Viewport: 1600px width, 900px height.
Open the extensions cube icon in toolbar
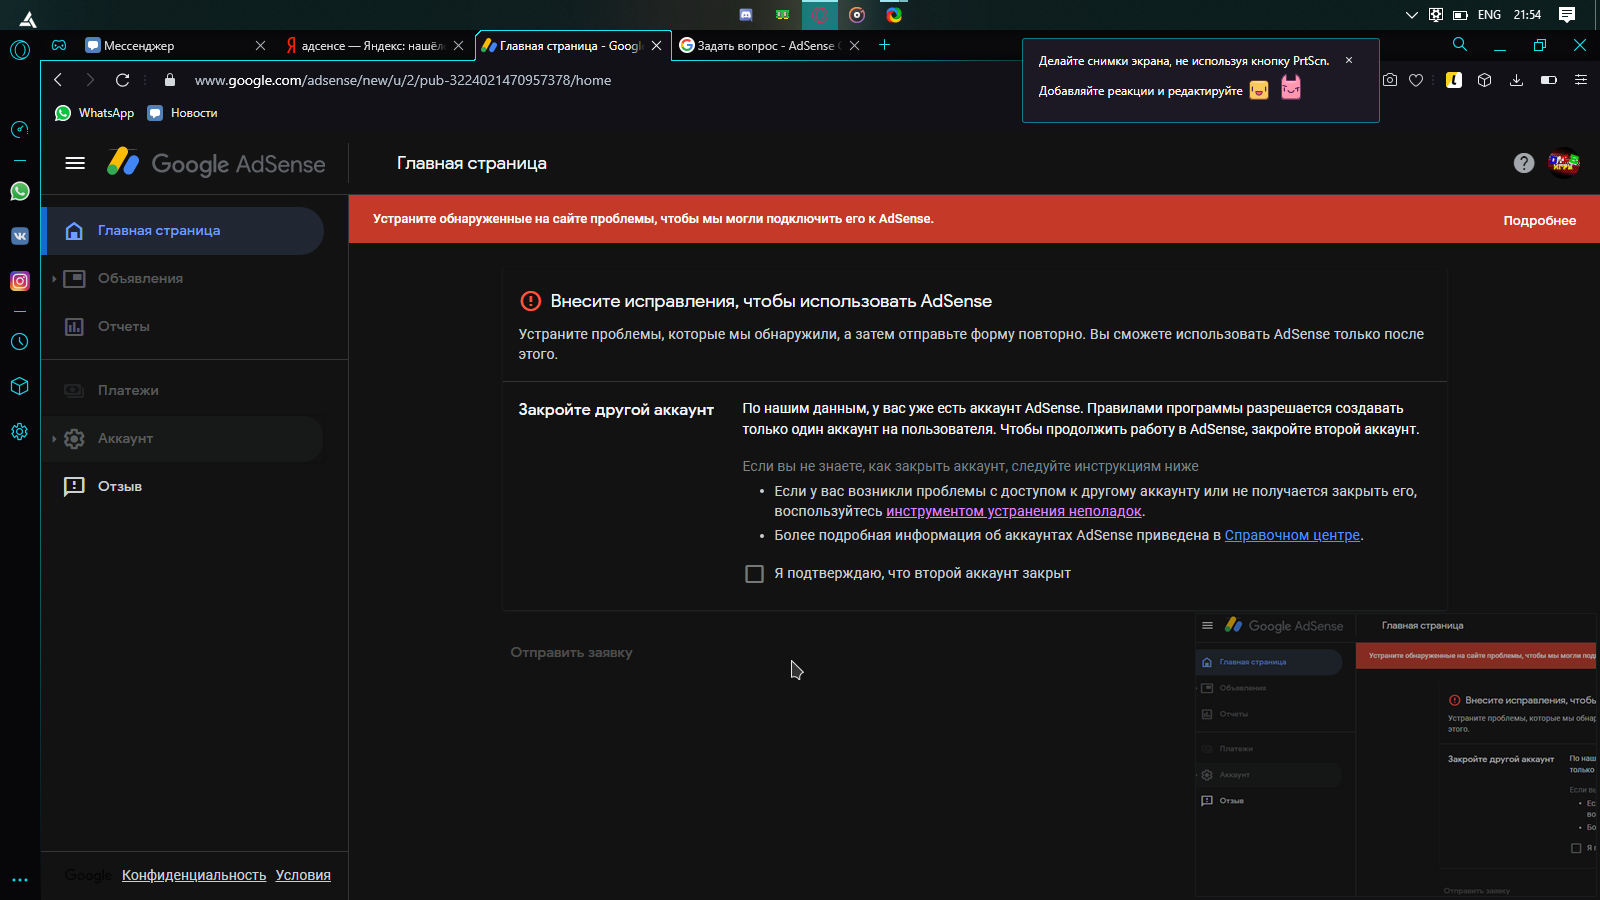pyautogui.click(x=1485, y=80)
